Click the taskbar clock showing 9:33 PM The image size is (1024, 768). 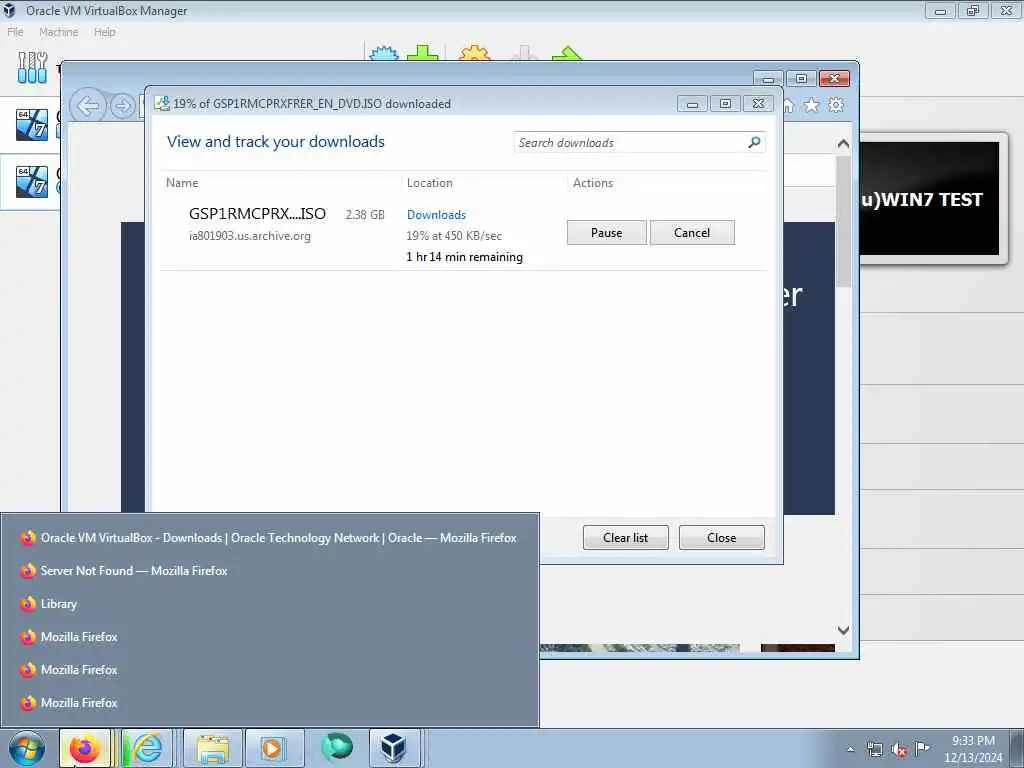coord(973,749)
